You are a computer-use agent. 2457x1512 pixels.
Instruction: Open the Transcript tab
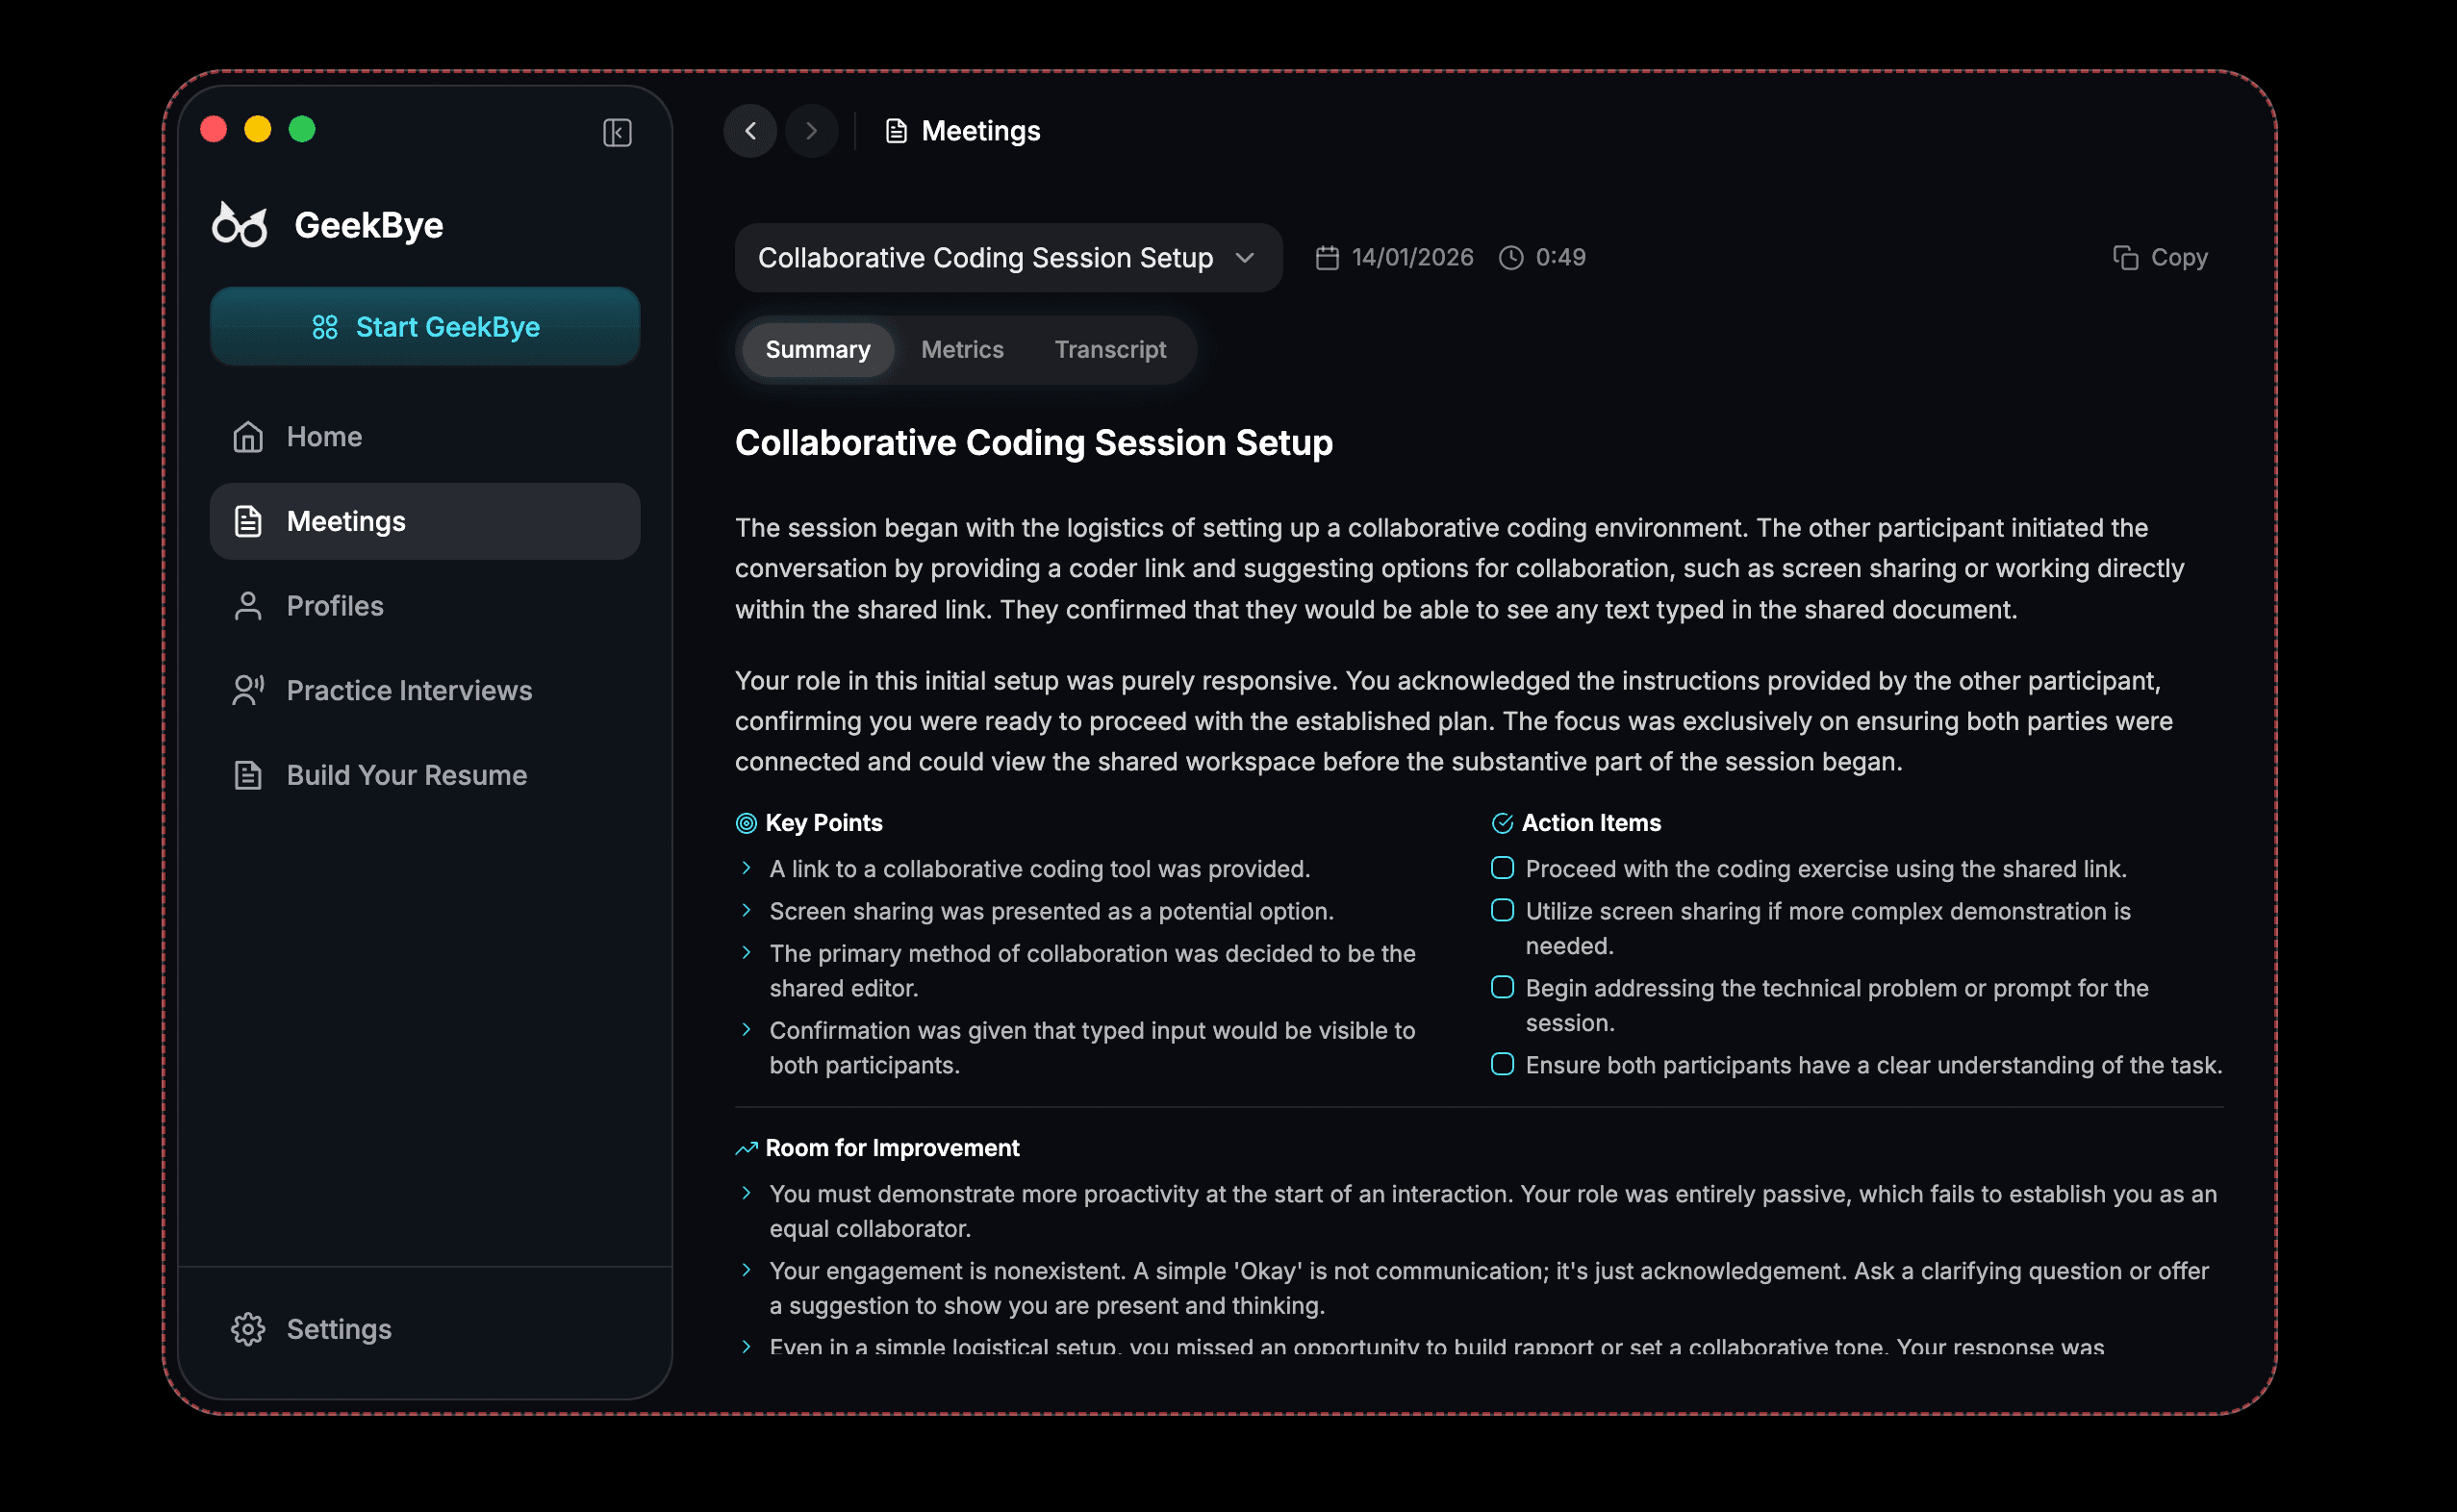tap(1110, 350)
